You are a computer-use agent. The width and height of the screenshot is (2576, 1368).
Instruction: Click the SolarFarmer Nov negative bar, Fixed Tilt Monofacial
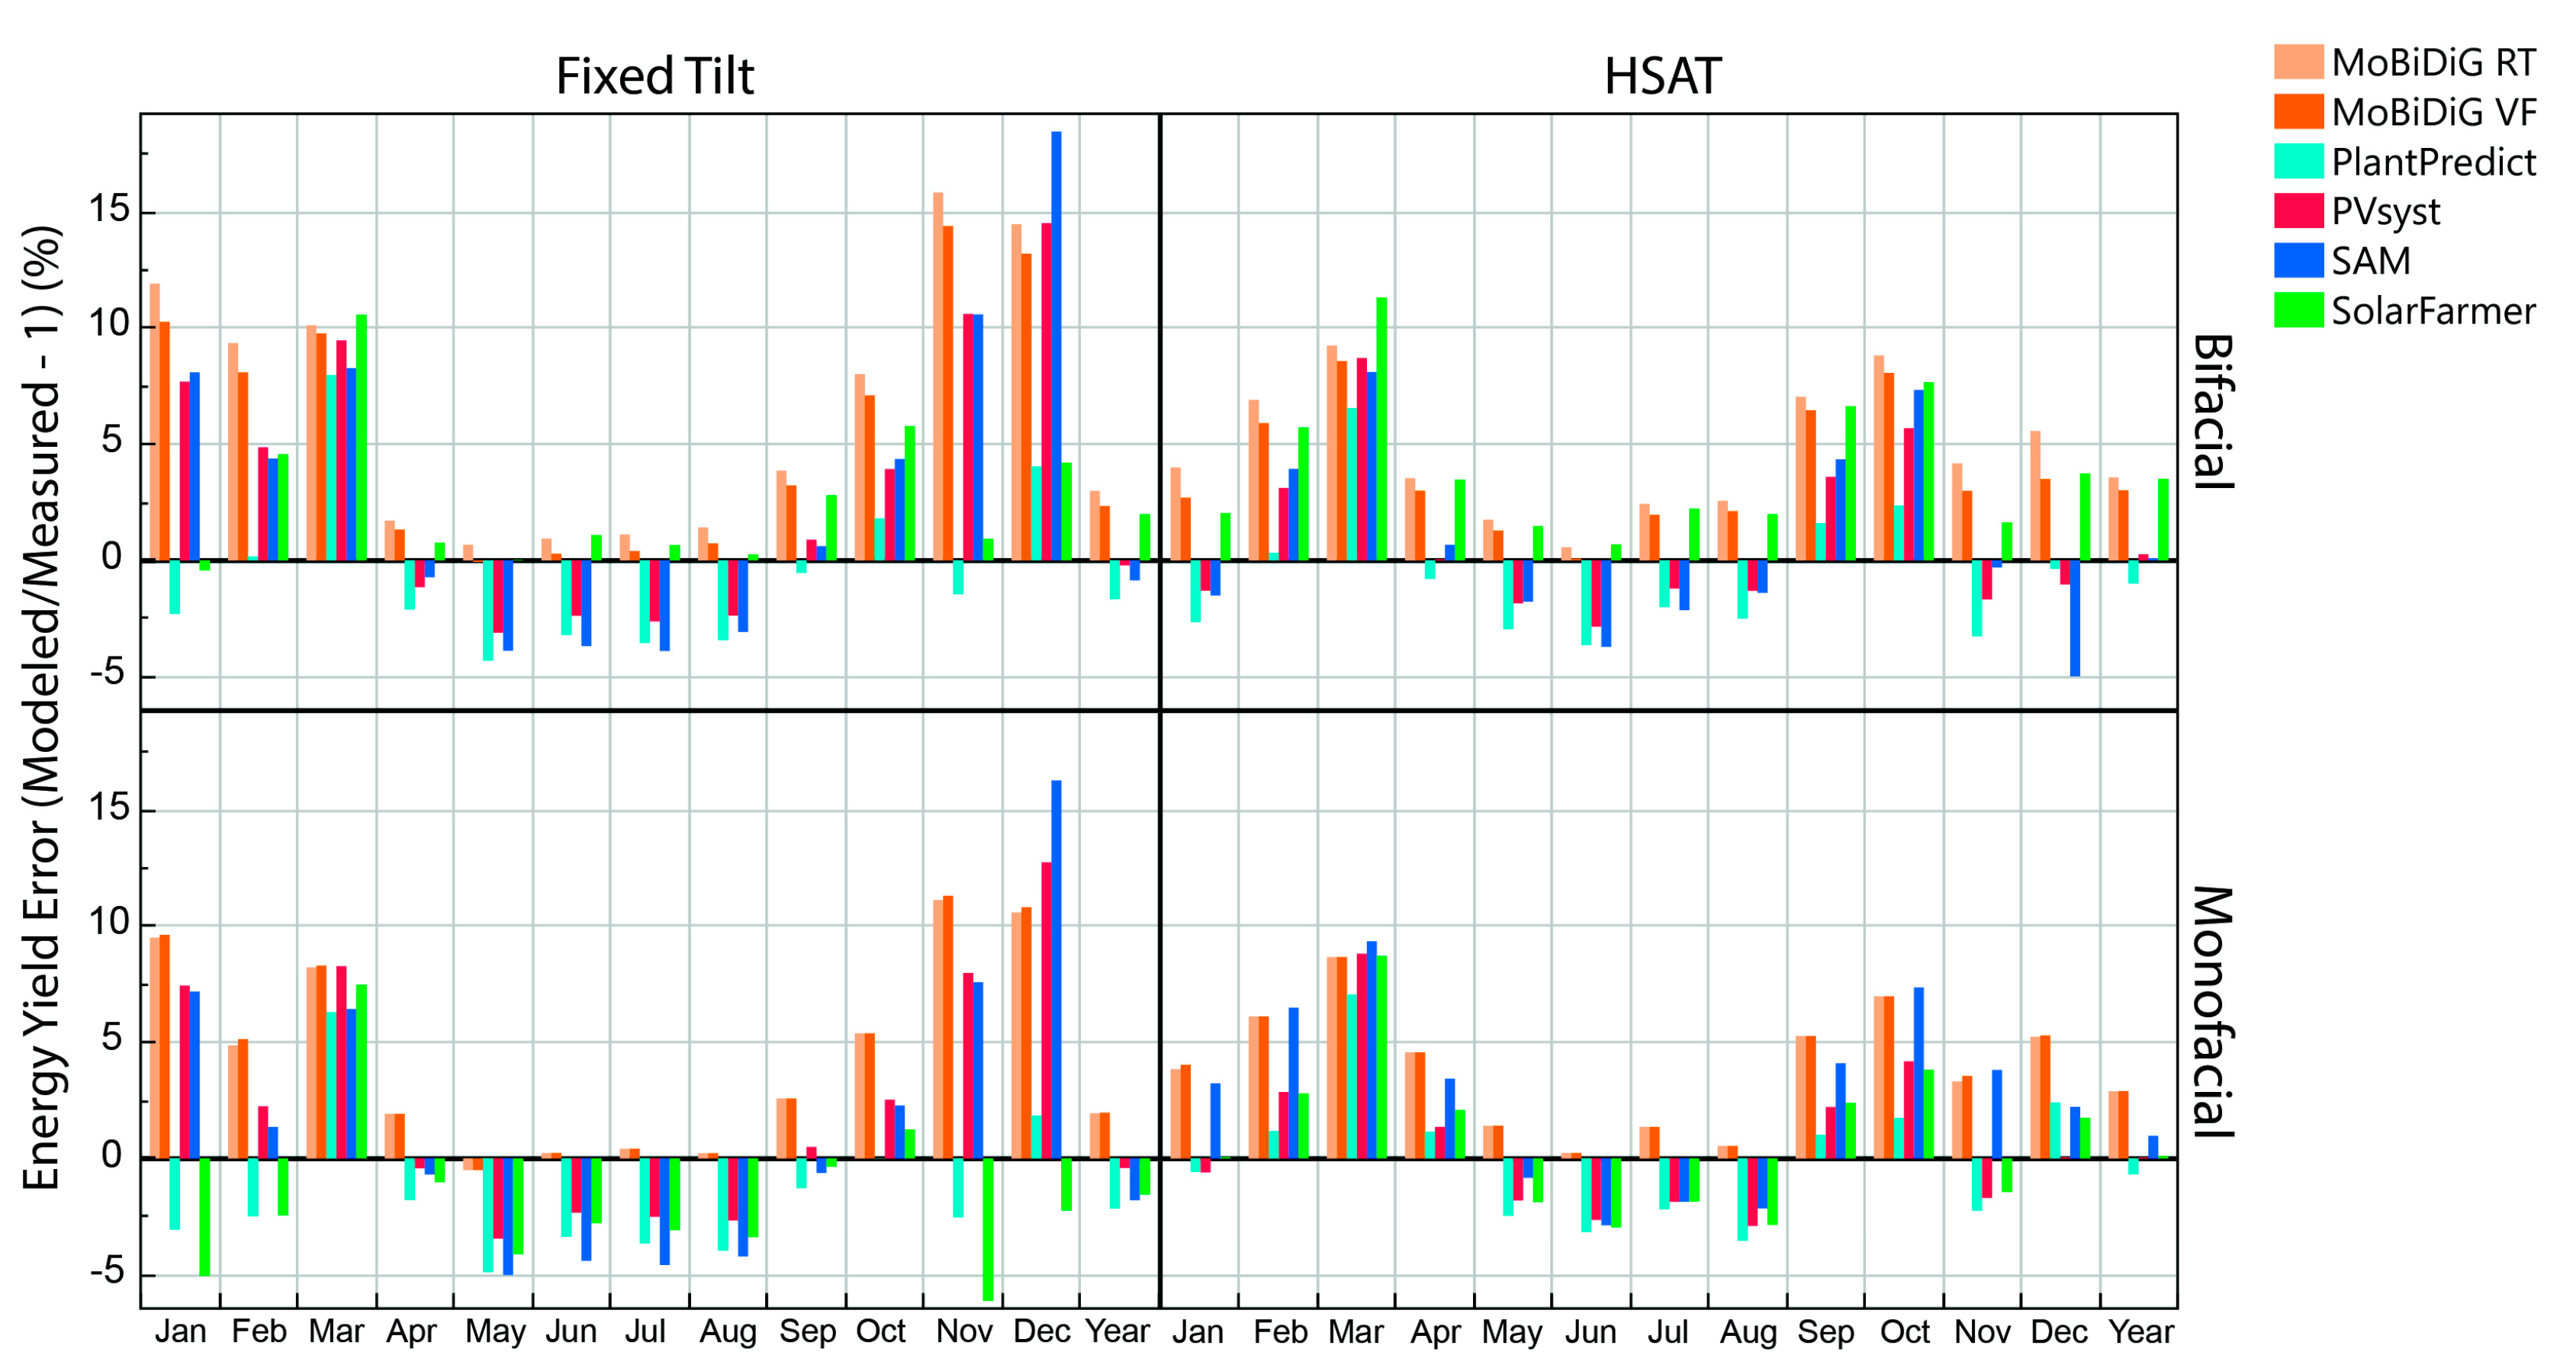click(x=988, y=1229)
